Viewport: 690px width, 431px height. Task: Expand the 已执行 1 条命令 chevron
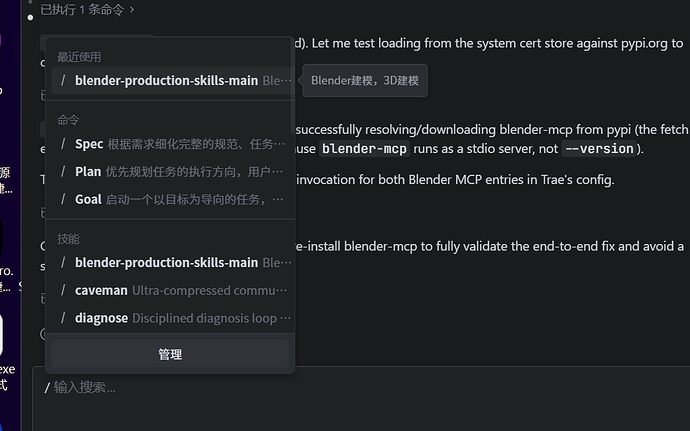click(x=132, y=10)
